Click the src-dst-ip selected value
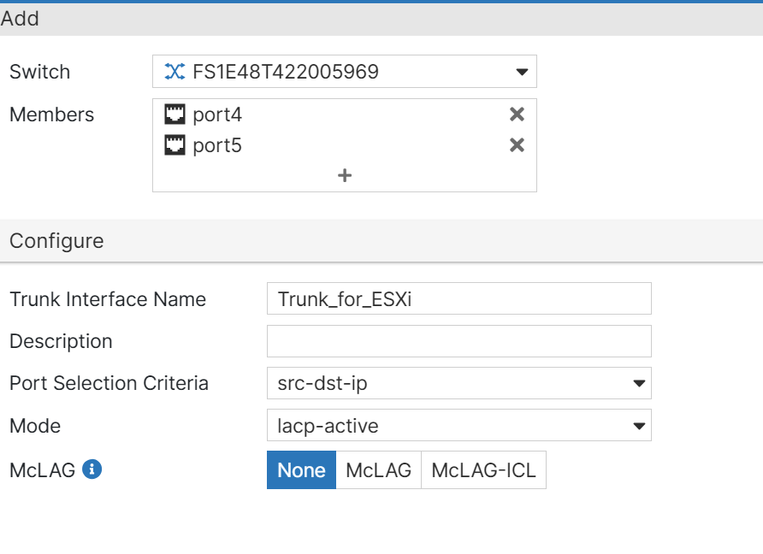 point(320,383)
